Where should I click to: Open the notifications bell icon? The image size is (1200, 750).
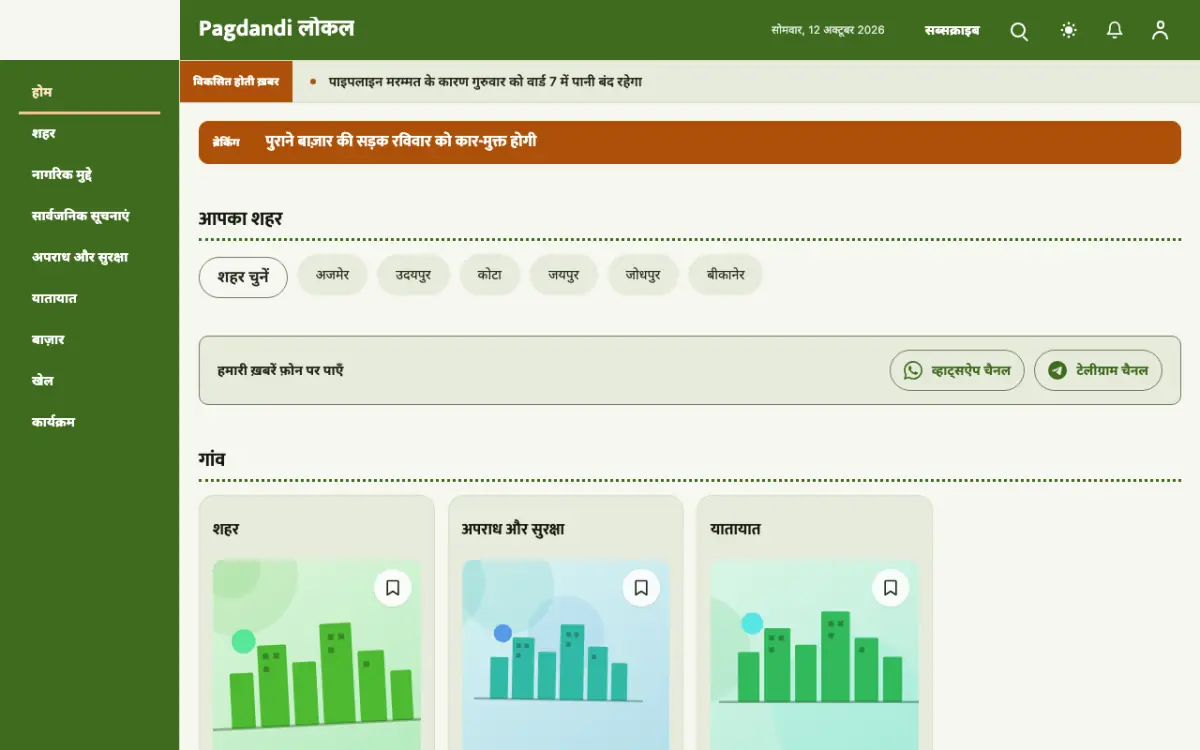tap(1115, 31)
